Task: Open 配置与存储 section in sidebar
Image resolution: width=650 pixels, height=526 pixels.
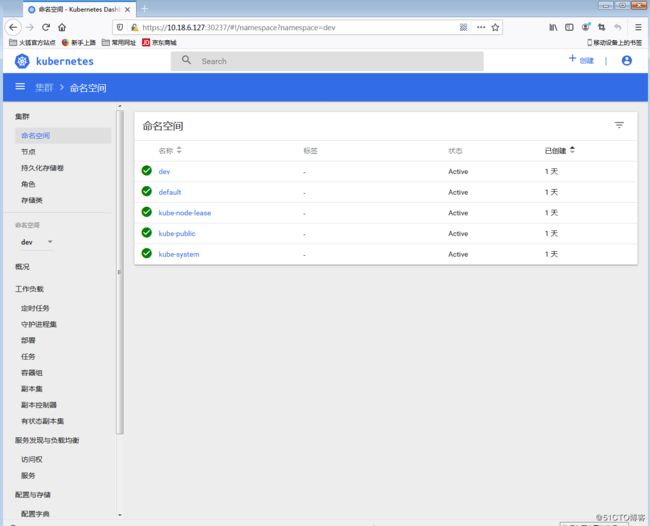Action: (x=33, y=494)
